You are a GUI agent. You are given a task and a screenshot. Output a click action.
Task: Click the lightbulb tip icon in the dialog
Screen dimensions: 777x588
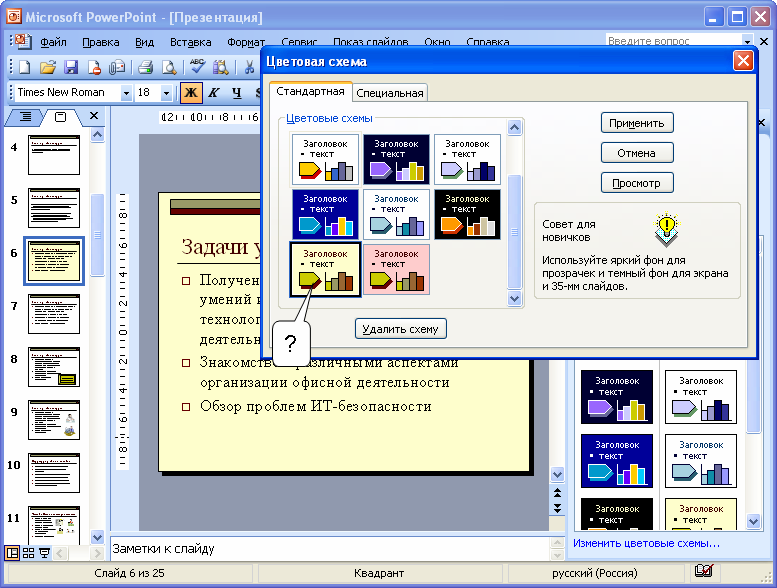(666, 229)
